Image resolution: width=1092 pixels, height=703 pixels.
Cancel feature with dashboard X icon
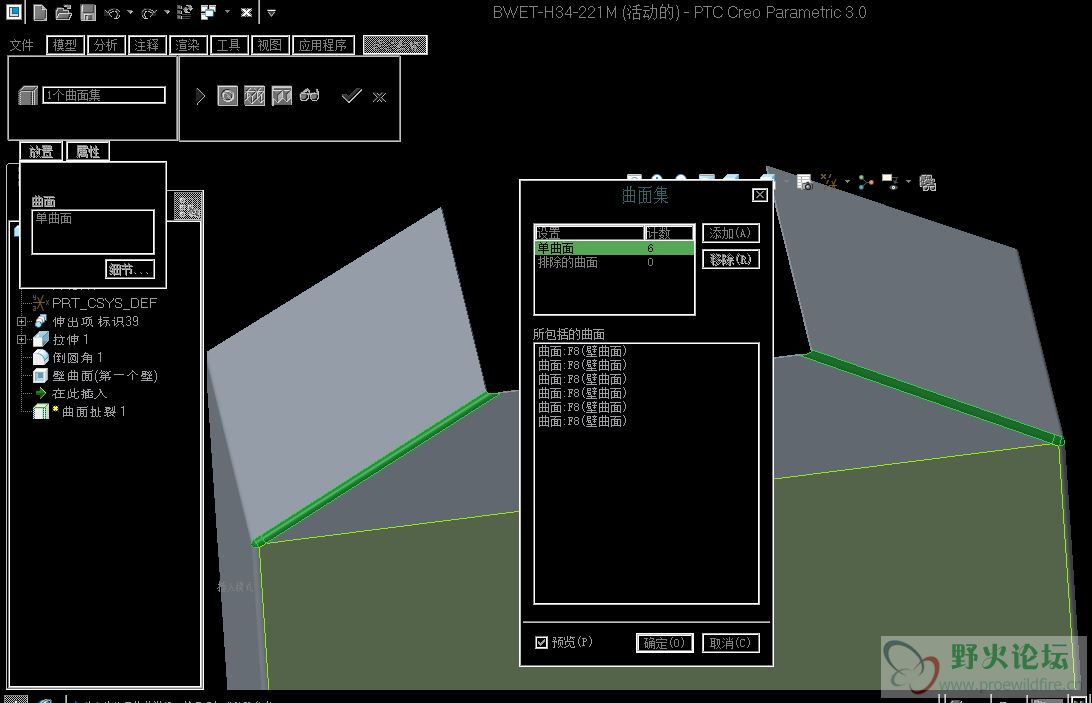pyautogui.click(x=379, y=97)
